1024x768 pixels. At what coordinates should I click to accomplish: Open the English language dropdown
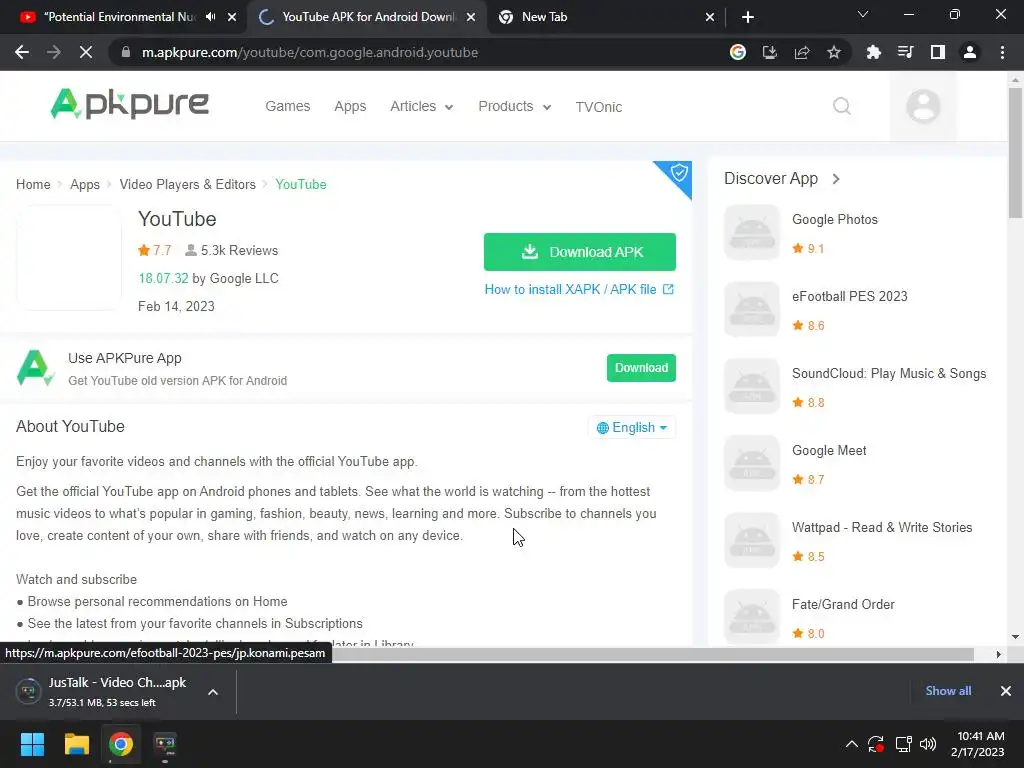pyautogui.click(x=632, y=428)
